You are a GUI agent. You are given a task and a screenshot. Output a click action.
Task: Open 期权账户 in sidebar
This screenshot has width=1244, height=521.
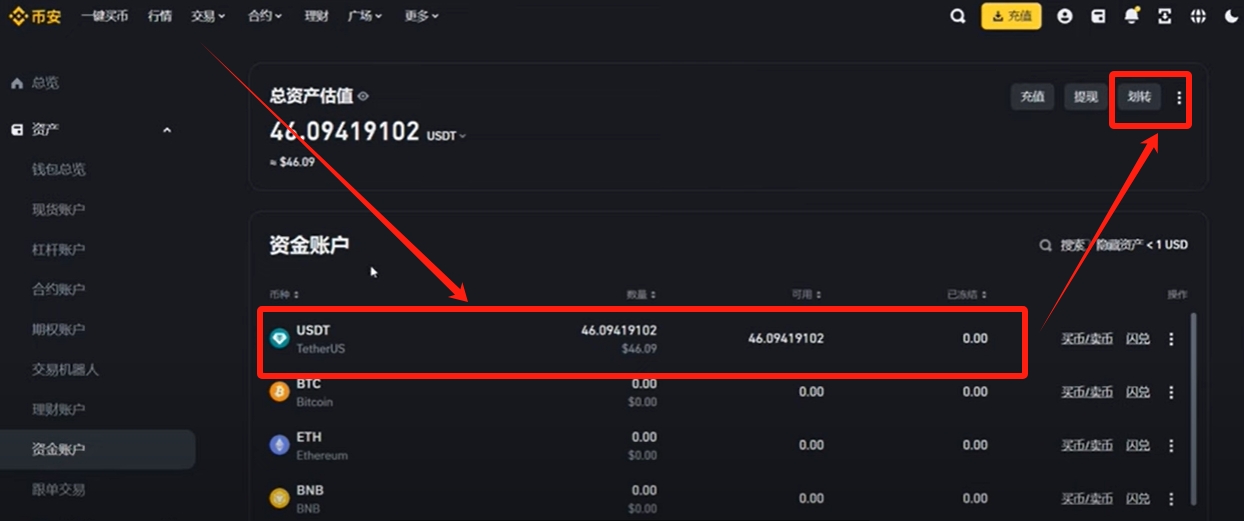tap(59, 329)
